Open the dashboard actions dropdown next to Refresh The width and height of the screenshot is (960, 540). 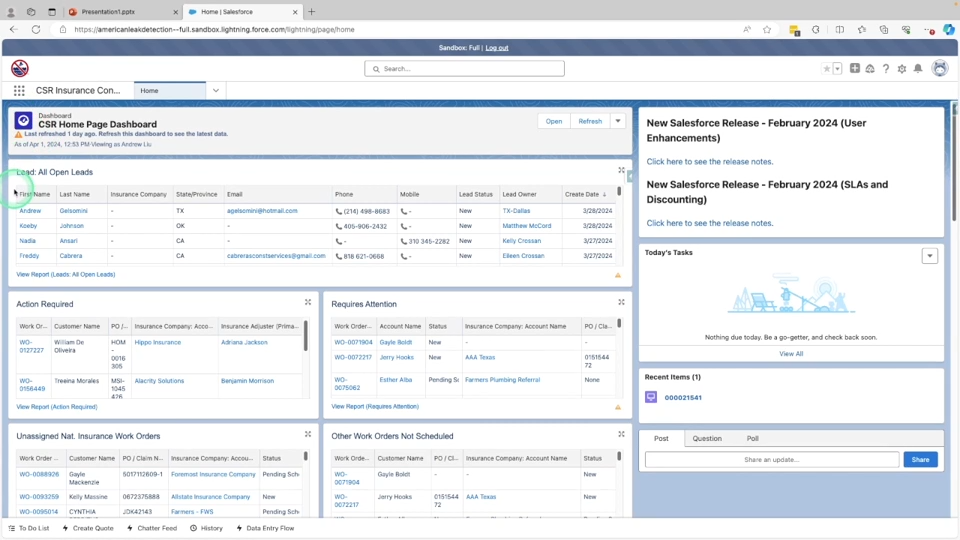point(618,121)
